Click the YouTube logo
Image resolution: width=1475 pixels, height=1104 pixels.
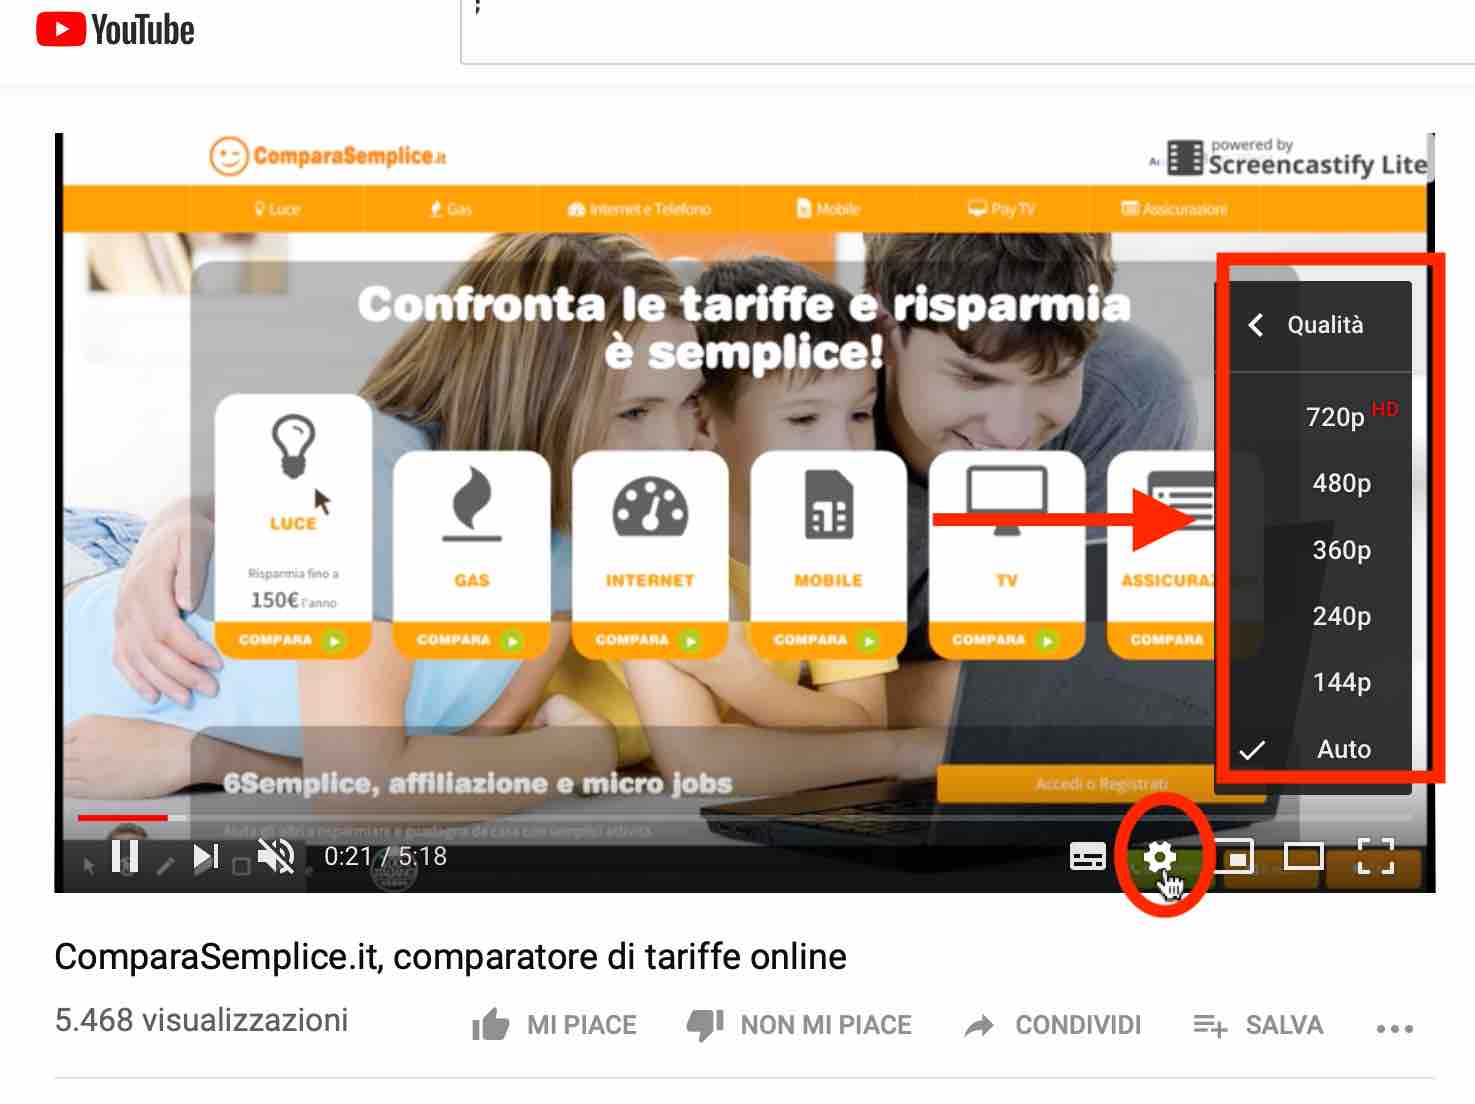(115, 30)
